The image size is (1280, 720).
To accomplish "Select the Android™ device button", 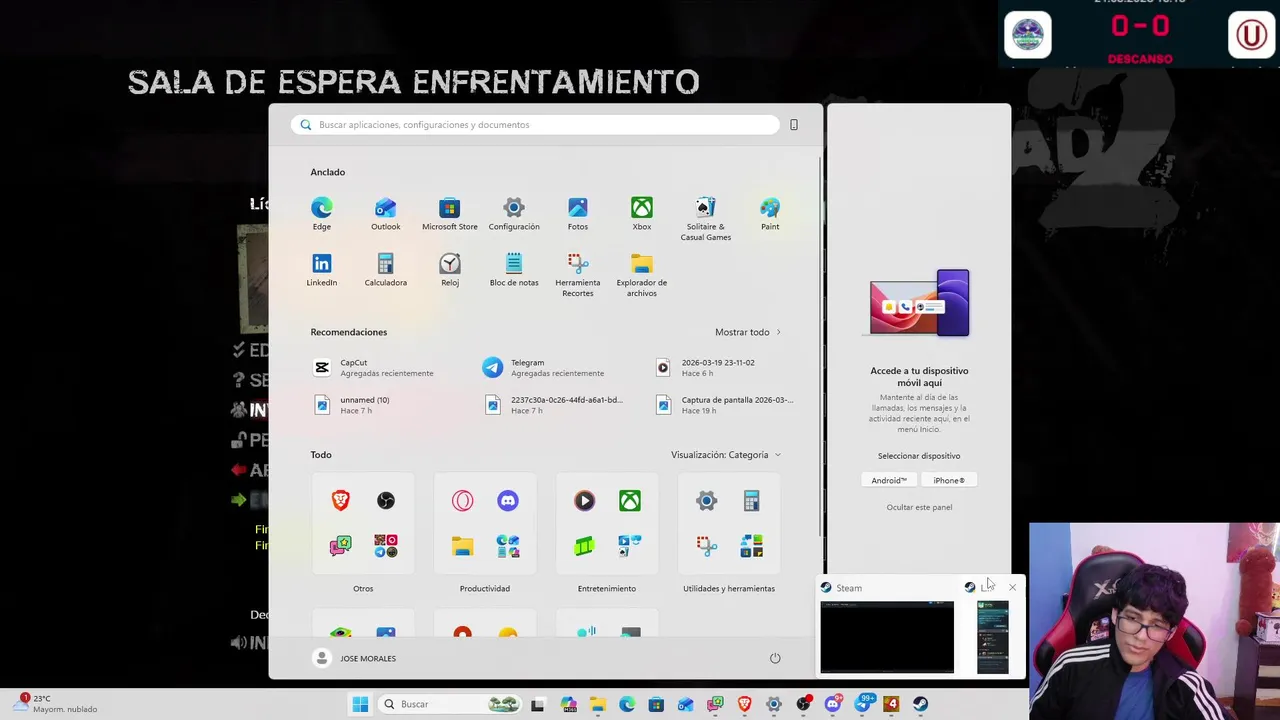I will [x=889, y=480].
